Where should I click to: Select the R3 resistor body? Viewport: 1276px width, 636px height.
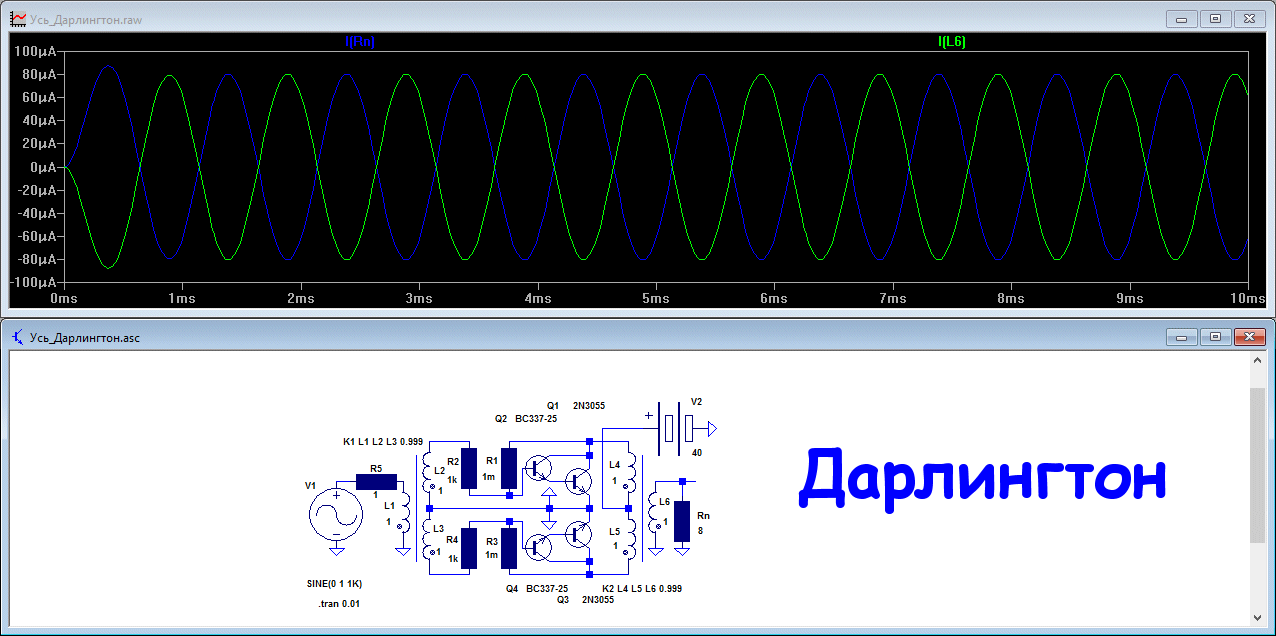pyautogui.click(x=509, y=548)
